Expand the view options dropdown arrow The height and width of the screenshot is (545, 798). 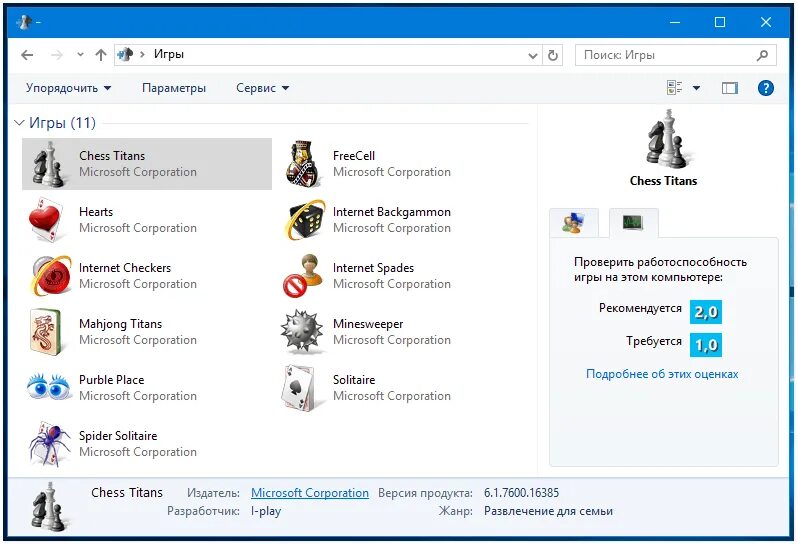[x=696, y=88]
